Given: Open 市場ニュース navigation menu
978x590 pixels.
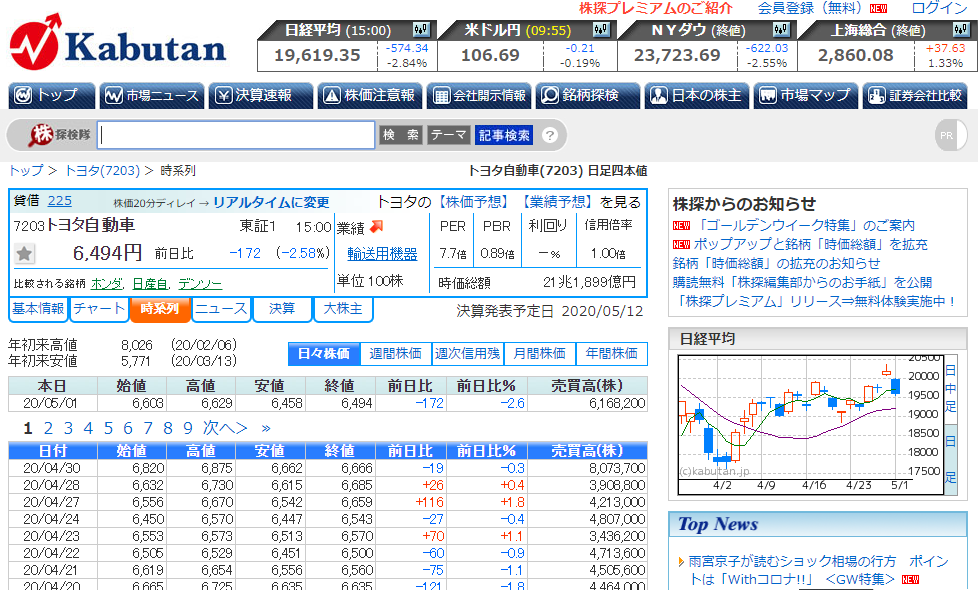Looking at the screenshot, I should (x=152, y=95).
